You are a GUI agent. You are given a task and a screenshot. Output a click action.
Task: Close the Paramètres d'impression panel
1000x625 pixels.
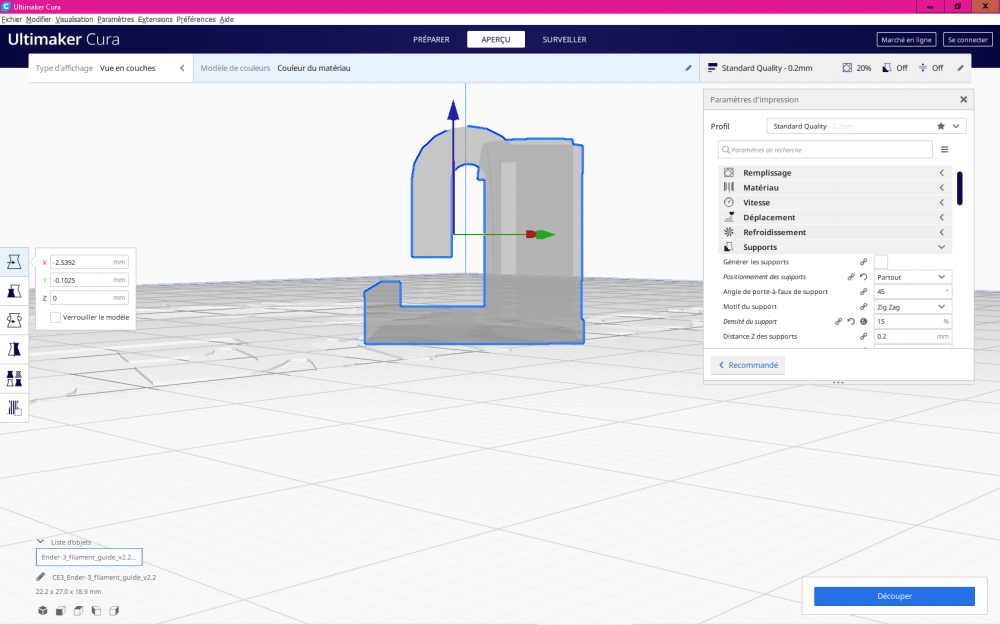pyautogui.click(x=964, y=99)
